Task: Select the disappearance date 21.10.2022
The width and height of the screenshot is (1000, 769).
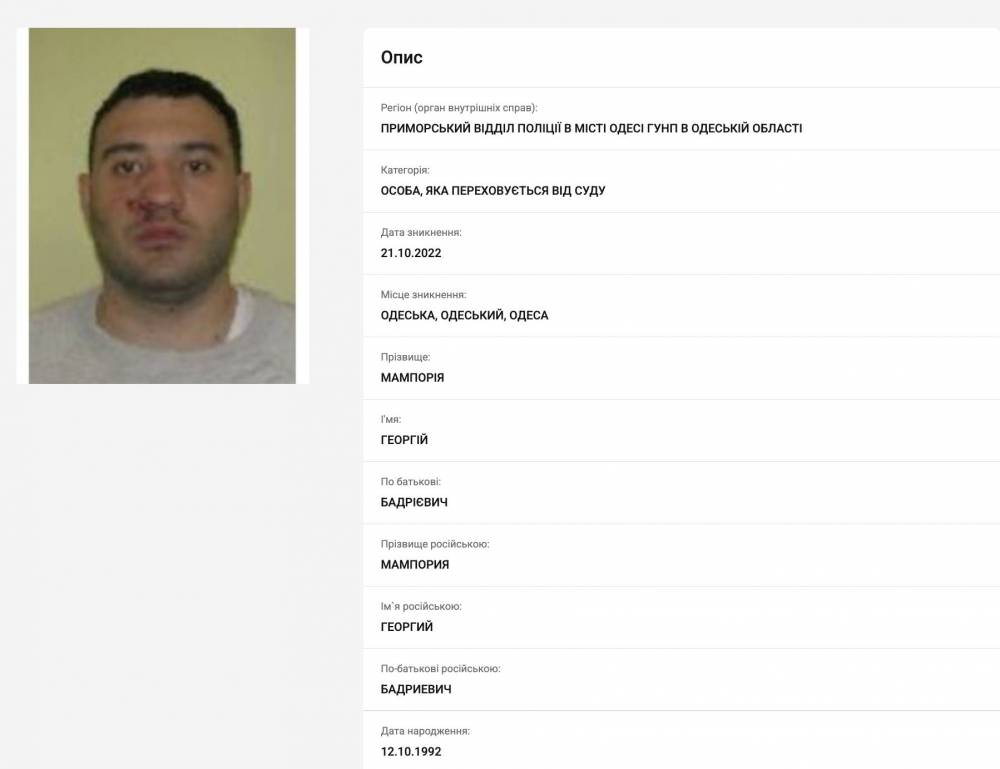Action: click(x=411, y=253)
